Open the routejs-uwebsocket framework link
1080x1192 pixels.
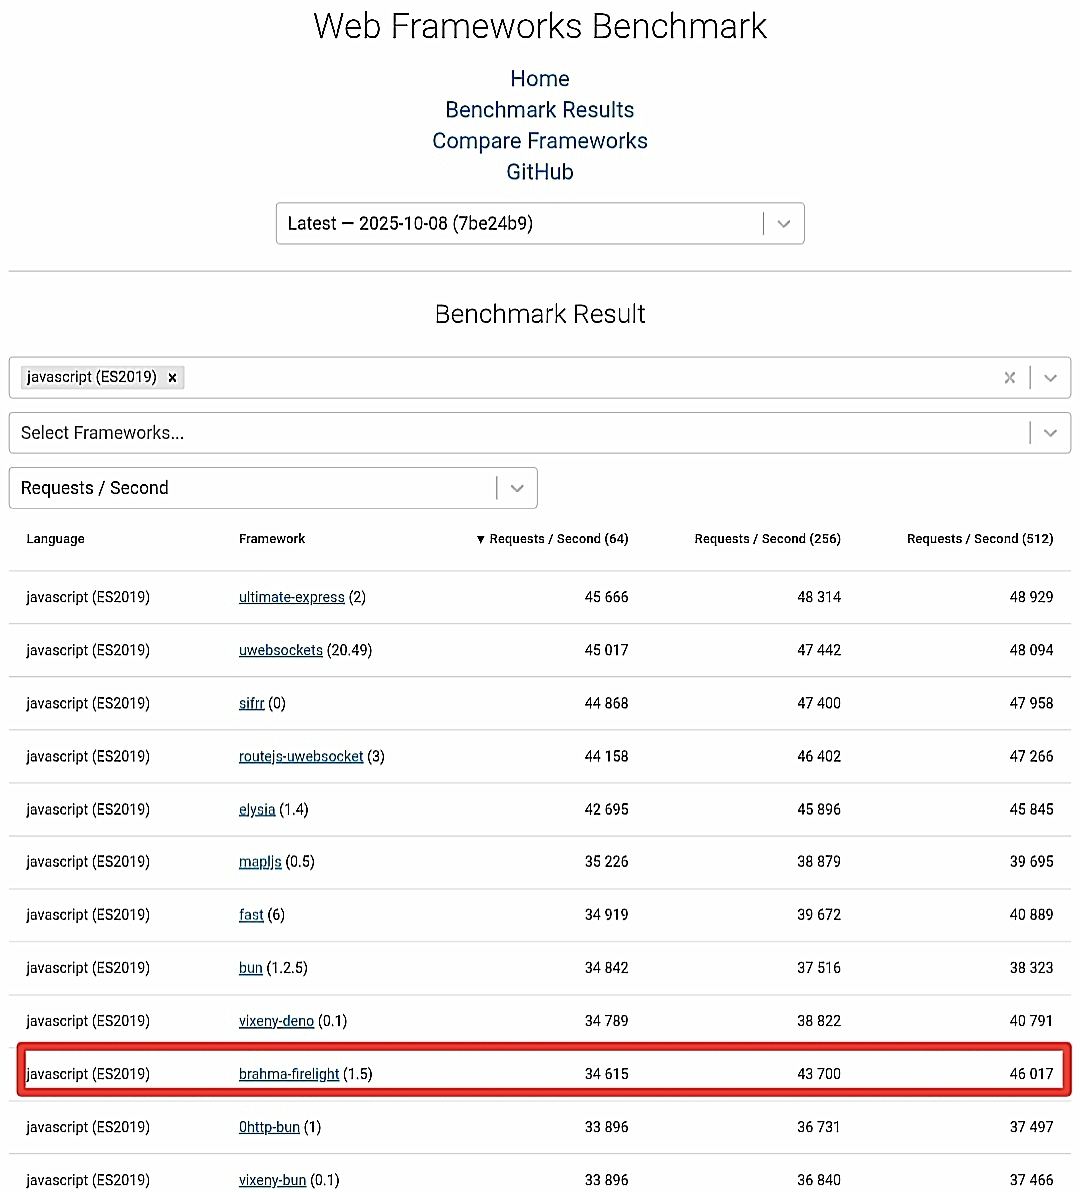[x=300, y=756]
